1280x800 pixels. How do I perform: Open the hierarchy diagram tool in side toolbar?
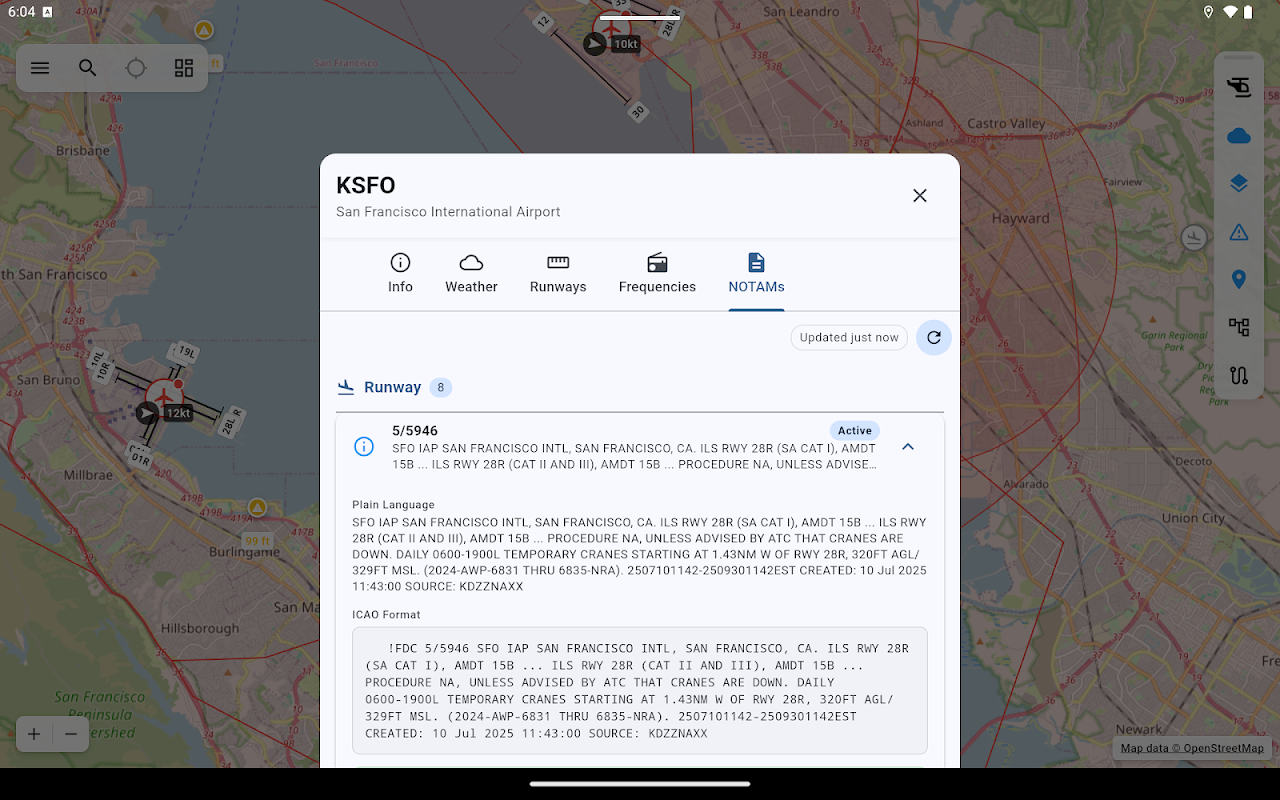click(x=1239, y=327)
